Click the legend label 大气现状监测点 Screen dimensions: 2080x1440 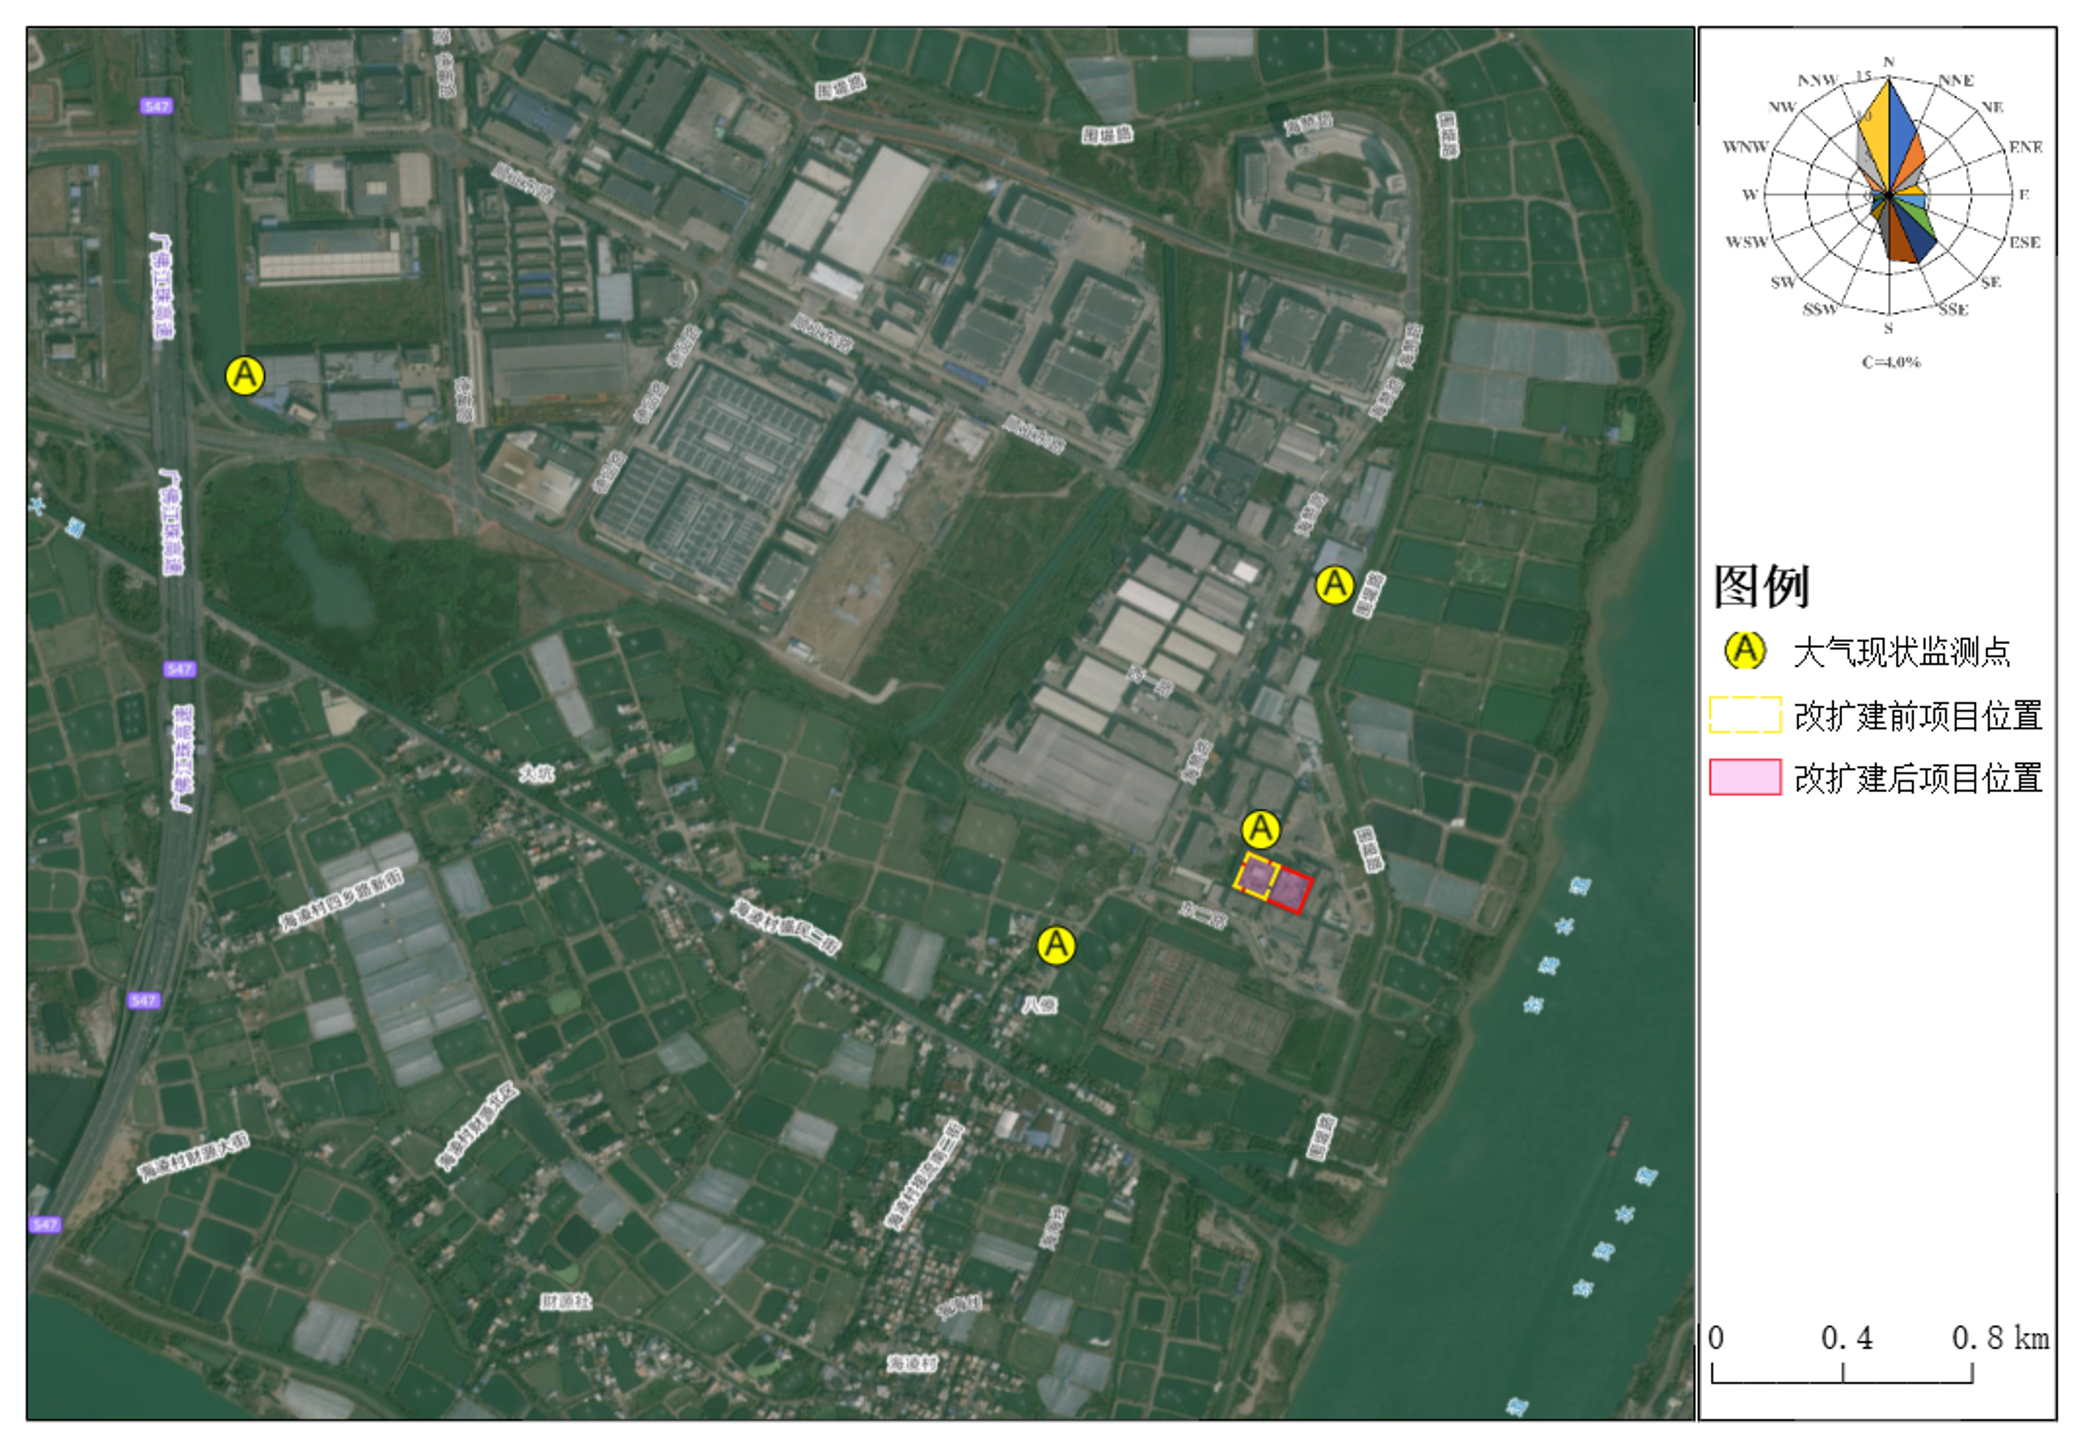coord(1901,652)
